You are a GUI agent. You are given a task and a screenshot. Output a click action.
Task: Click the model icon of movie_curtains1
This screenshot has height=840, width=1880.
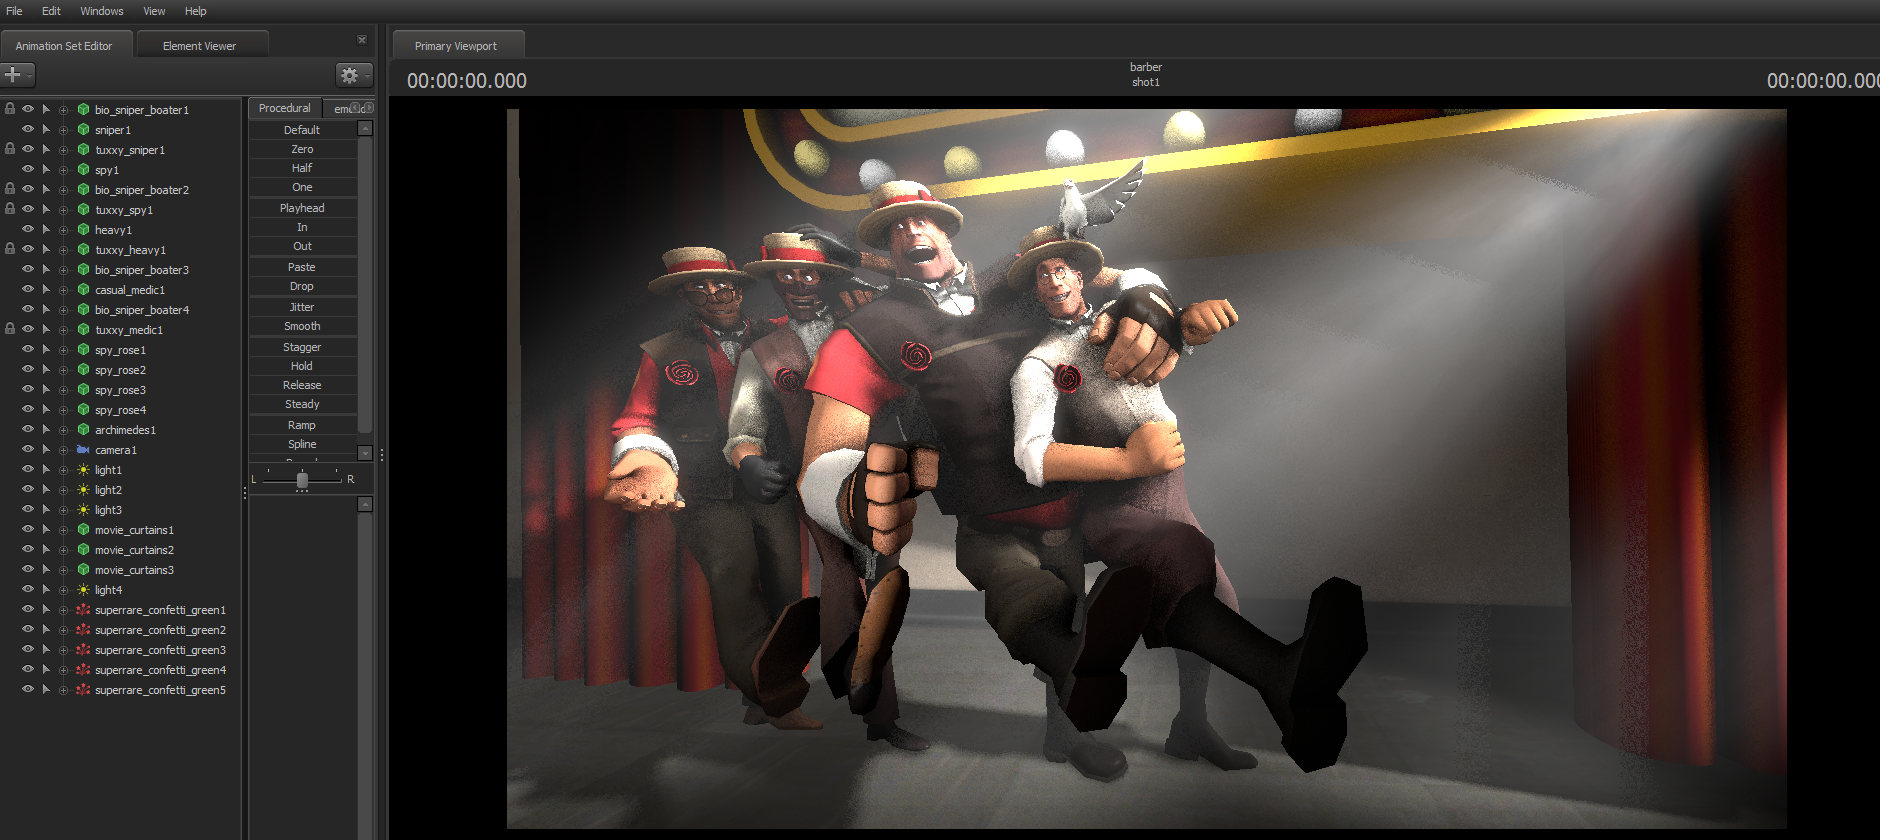[84, 530]
